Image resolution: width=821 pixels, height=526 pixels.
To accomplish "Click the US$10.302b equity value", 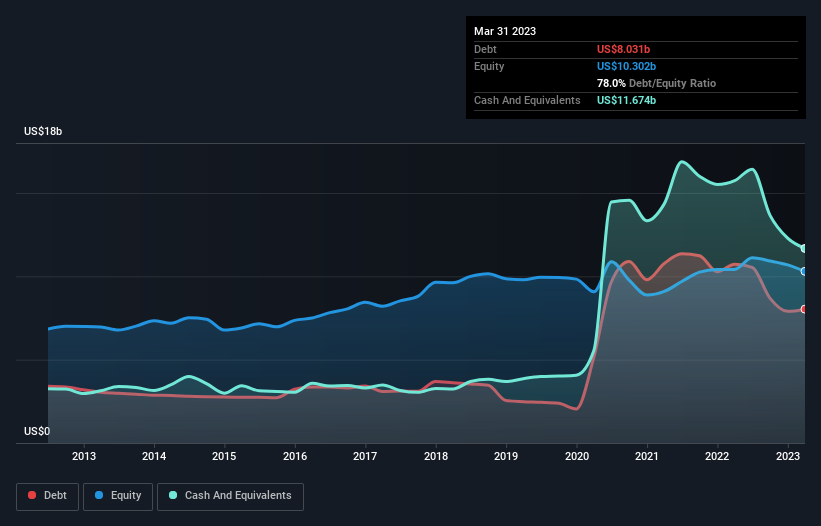I will 626,66.
